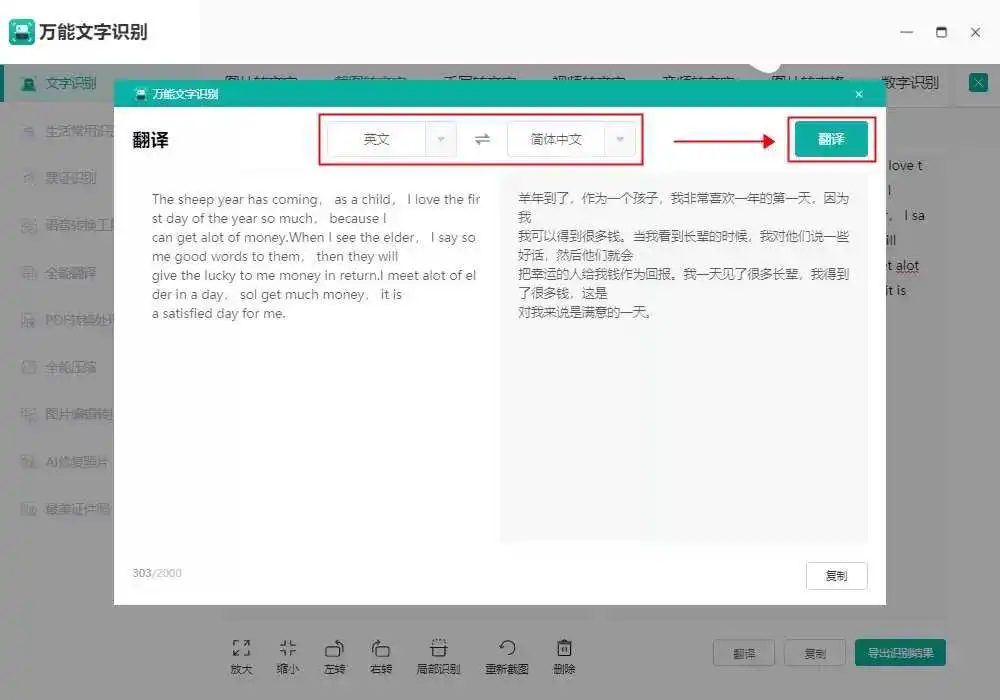Click 复制 button under translated text
1000x700 pixels.
coord(836,576)
